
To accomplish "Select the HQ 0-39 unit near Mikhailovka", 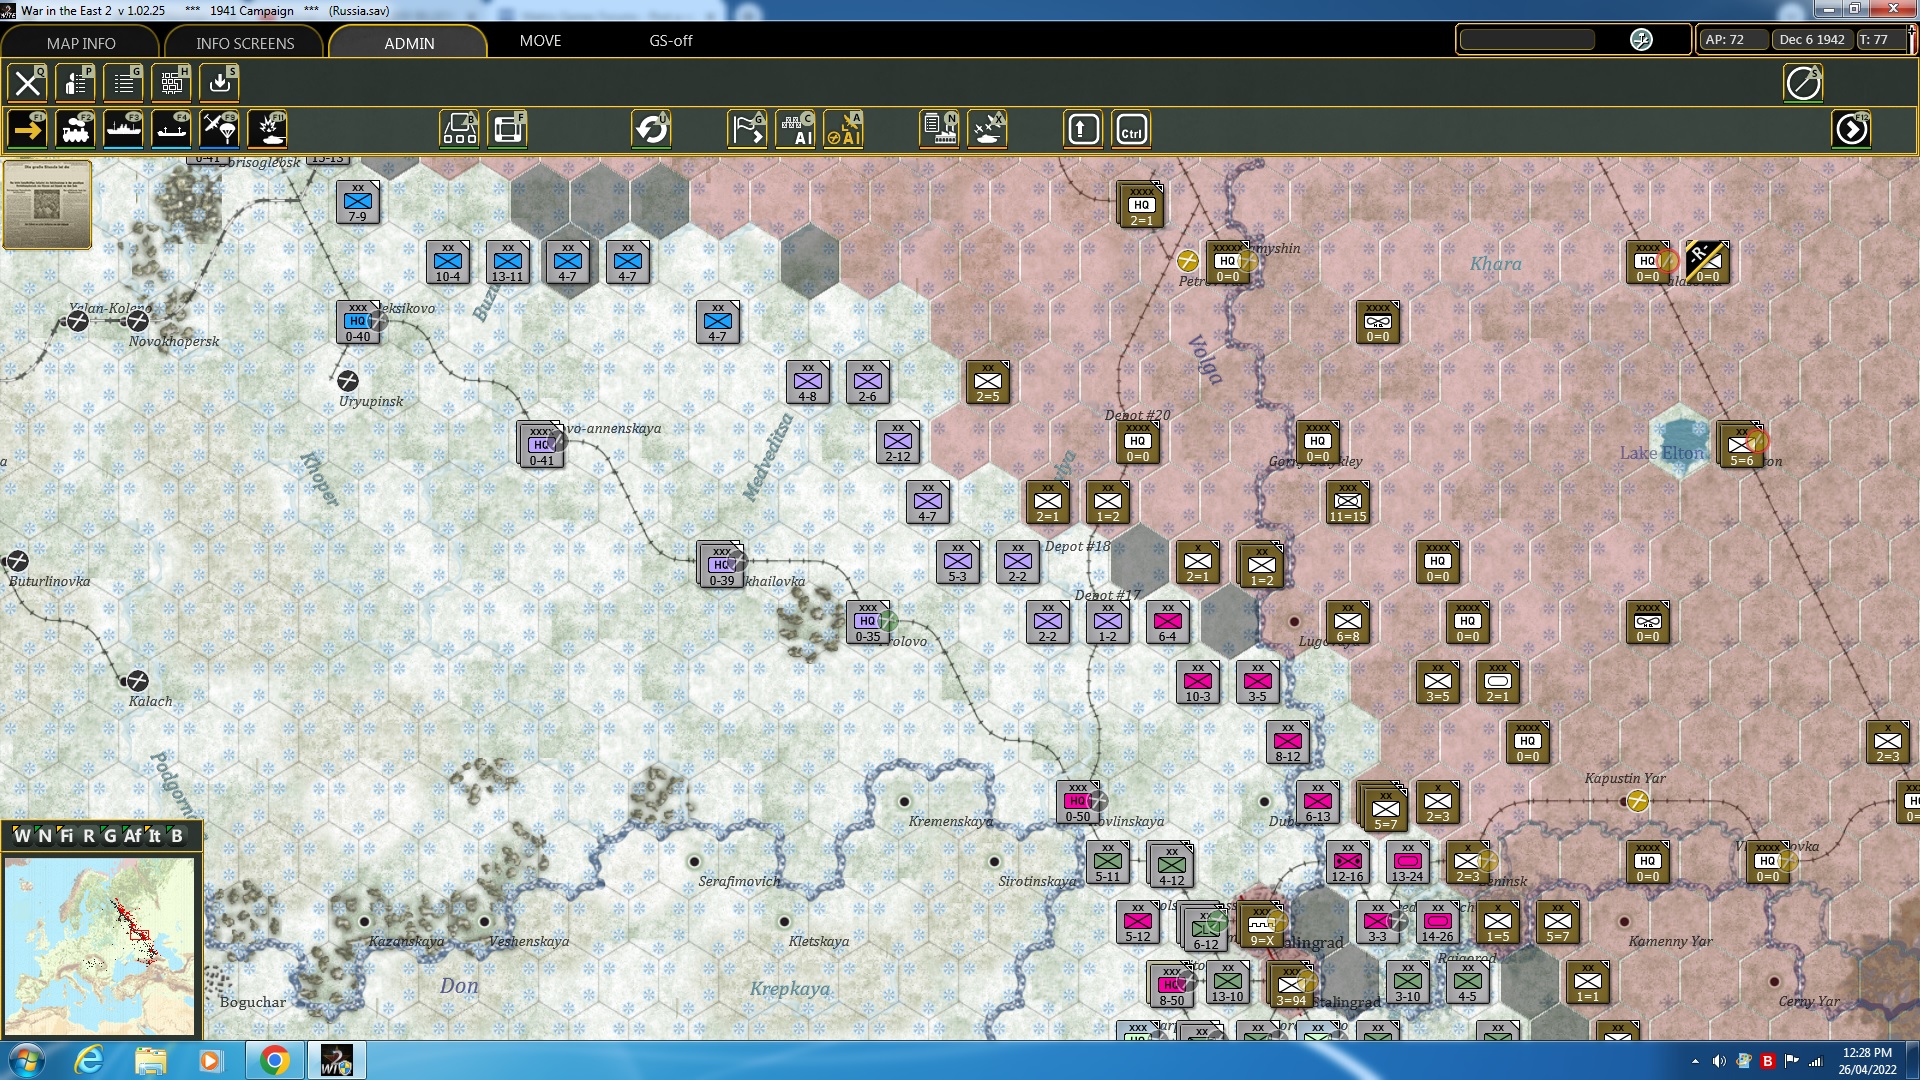I will click(x=720, y=565).
